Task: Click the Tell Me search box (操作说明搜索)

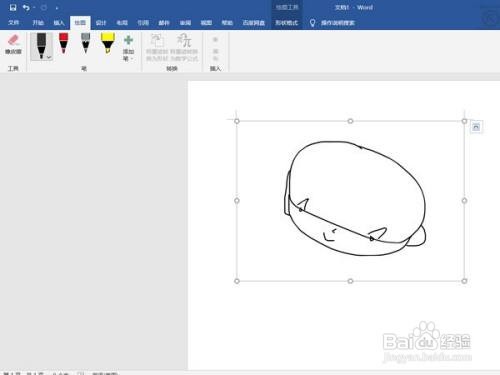Action: pyautogui.click(x=338, y=23)
